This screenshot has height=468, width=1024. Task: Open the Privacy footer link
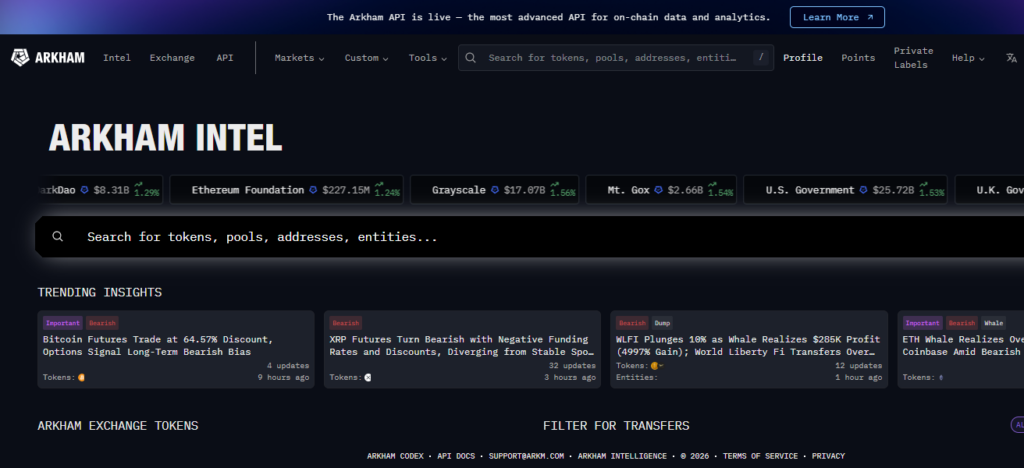pyautogui.click(x=828, y=456)
